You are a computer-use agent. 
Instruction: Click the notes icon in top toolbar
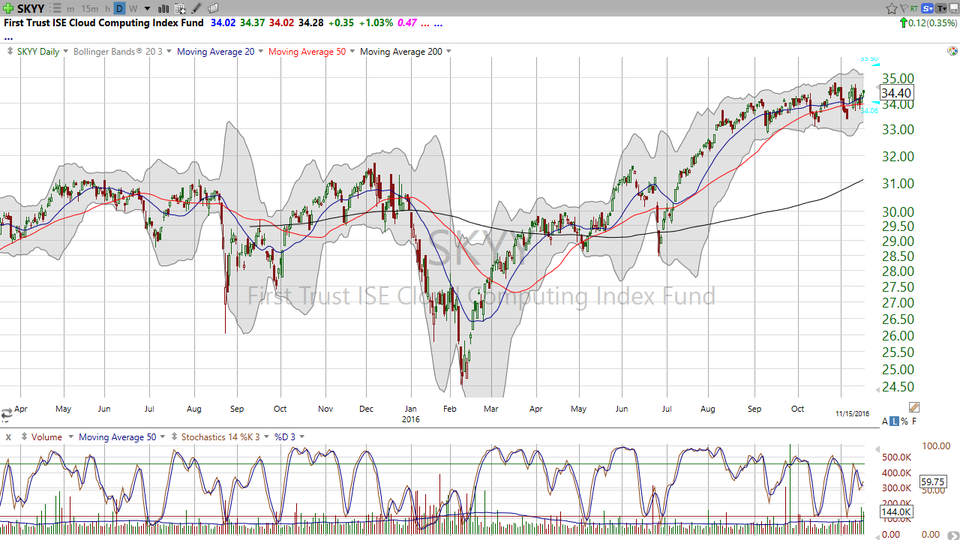tap(213, 9)
